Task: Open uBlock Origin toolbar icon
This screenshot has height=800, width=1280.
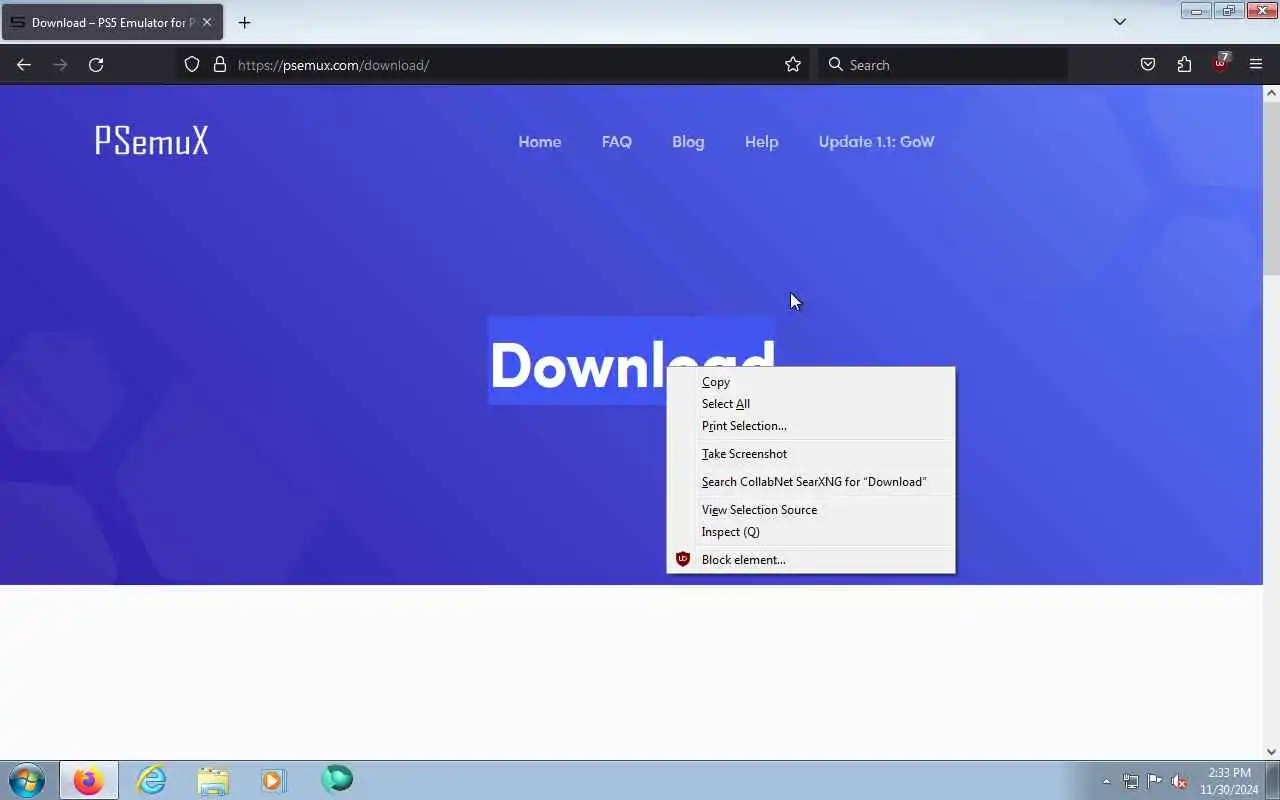Action: point(1220,63)
